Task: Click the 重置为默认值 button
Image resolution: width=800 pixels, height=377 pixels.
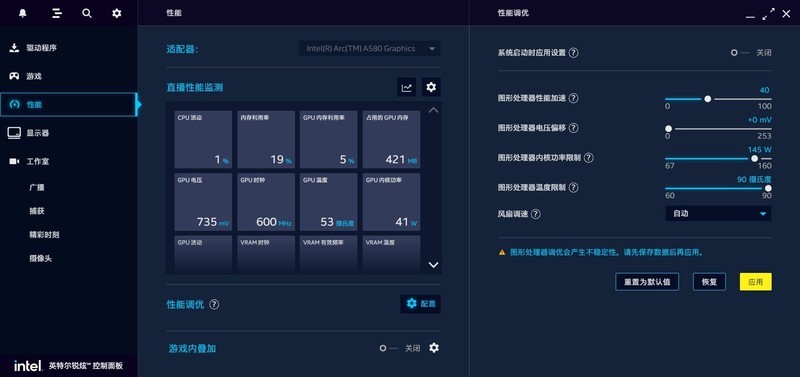Action: (x=647, y=282)
